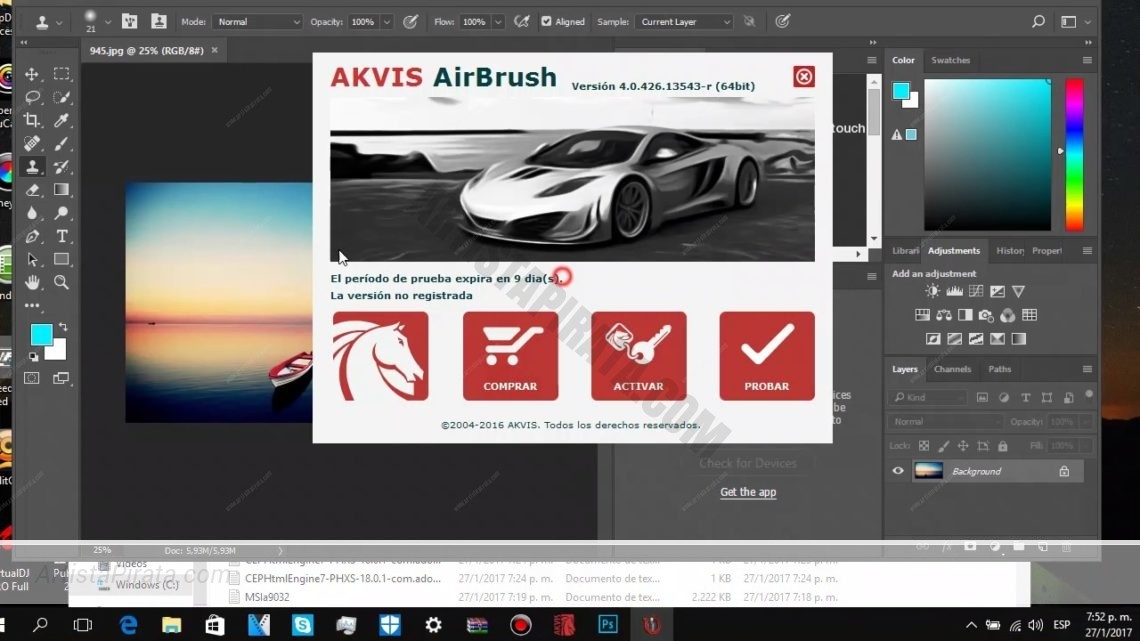Select the Crop tool
Viewport: 1140px width, 641px height.
[x=32, y=121]
